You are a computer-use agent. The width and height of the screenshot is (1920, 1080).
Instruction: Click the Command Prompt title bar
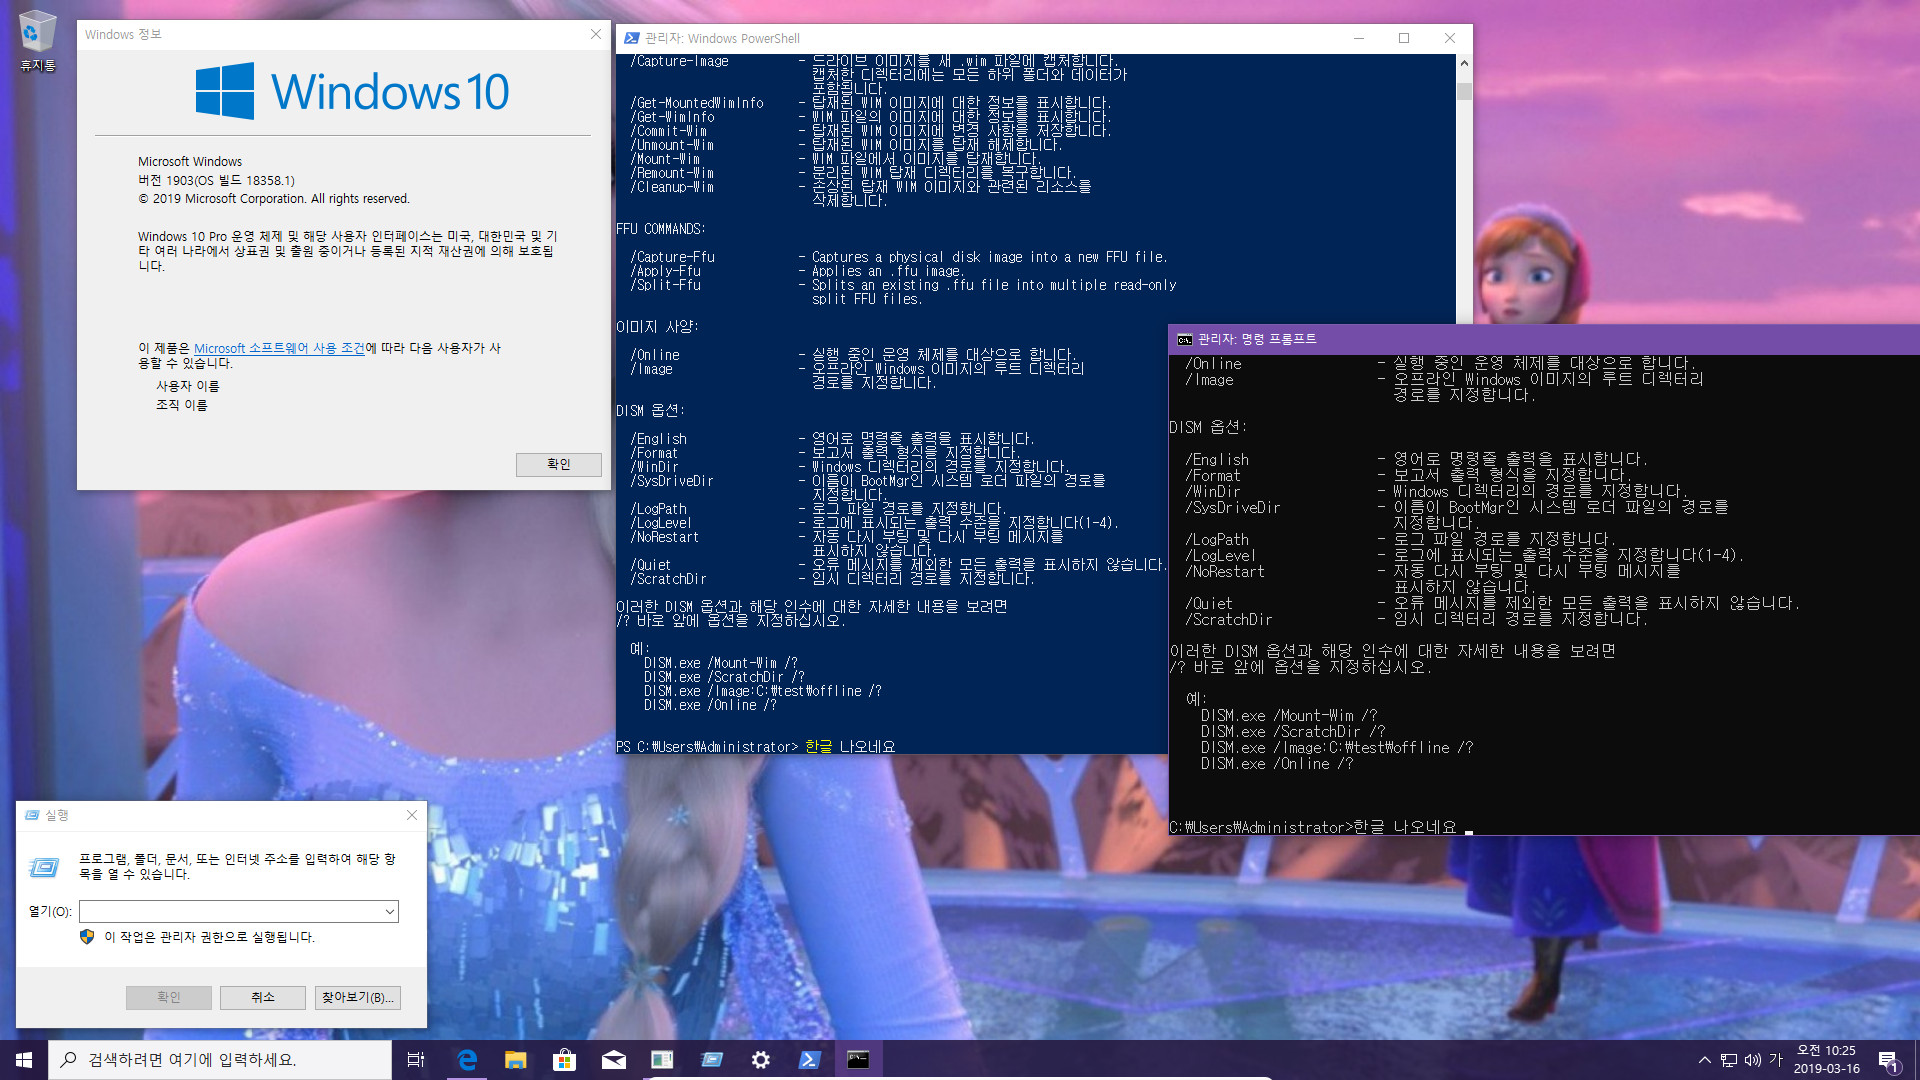[x=1544, y=339]
